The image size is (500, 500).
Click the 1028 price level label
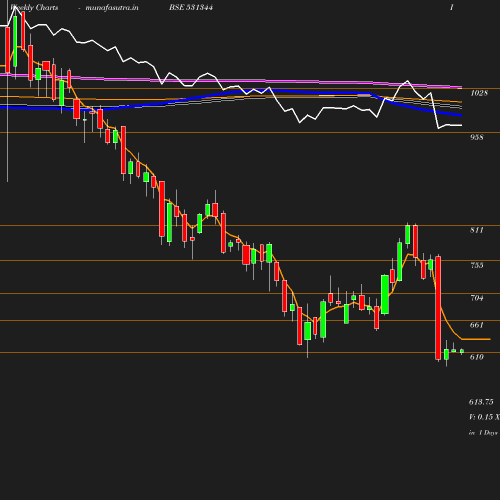click(479, 93)
